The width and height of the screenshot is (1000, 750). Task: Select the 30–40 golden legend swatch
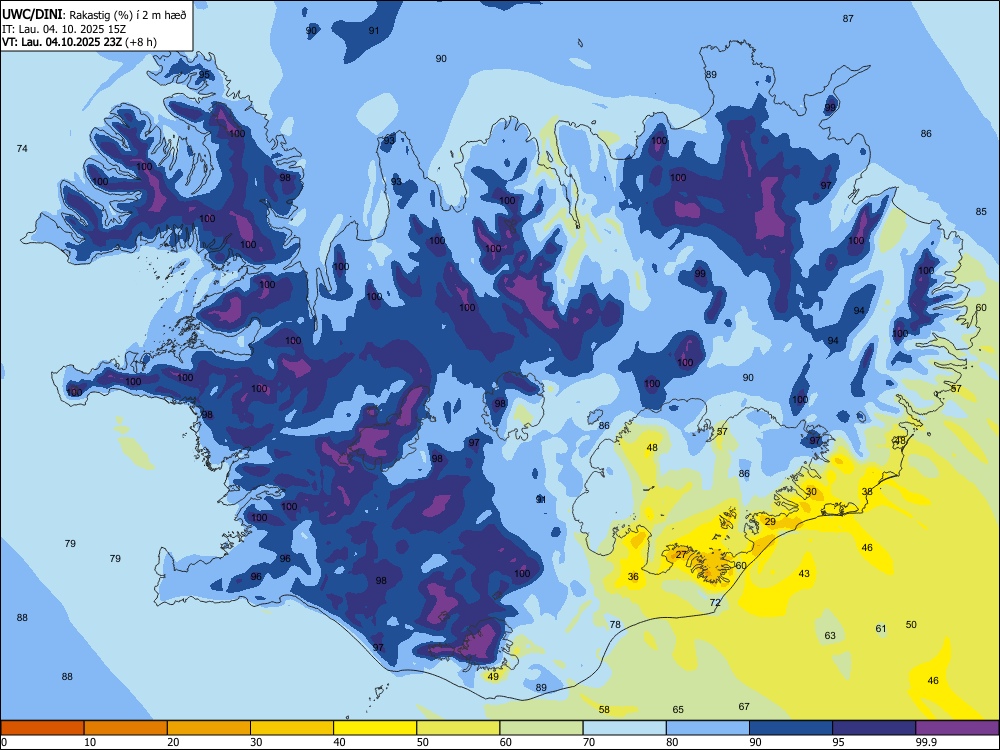pyautogui.click(x=292, y=728)
